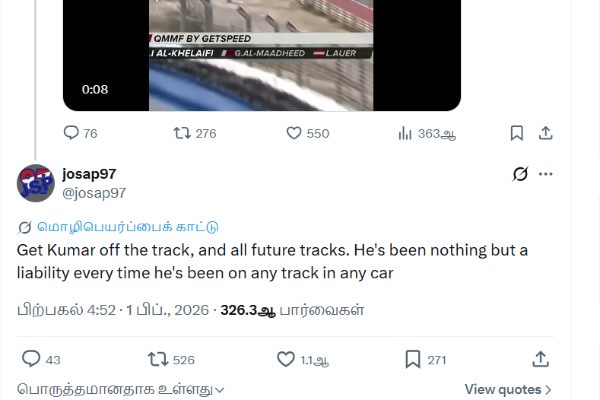
Task: Play the video showing 0:08 timestamp
Action: (262, 50)
